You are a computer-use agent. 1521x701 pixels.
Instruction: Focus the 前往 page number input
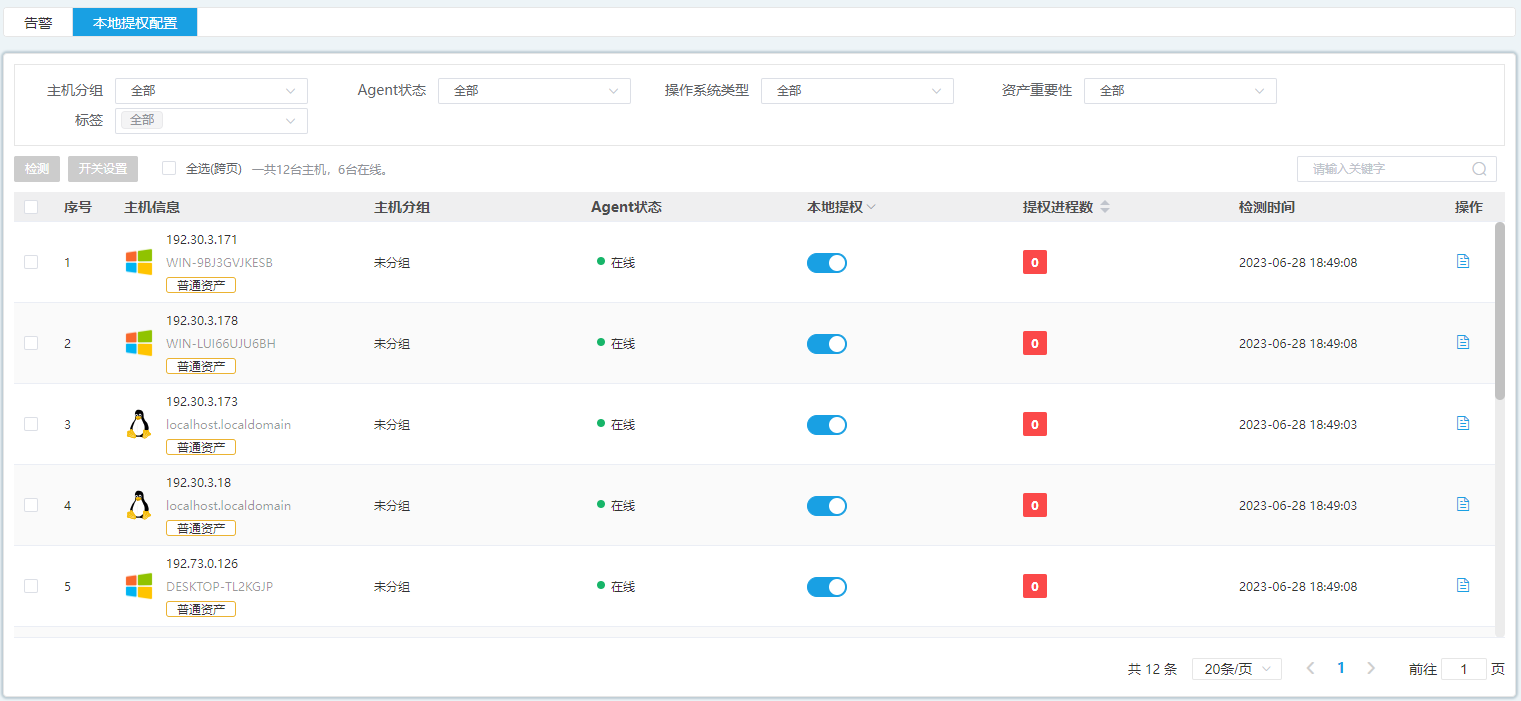1464,669
